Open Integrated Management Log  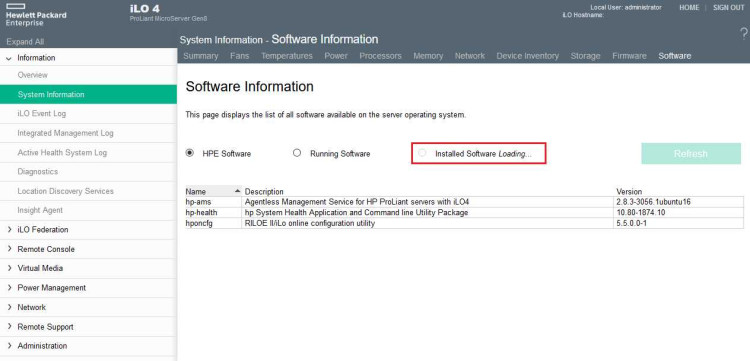(88, 133)
